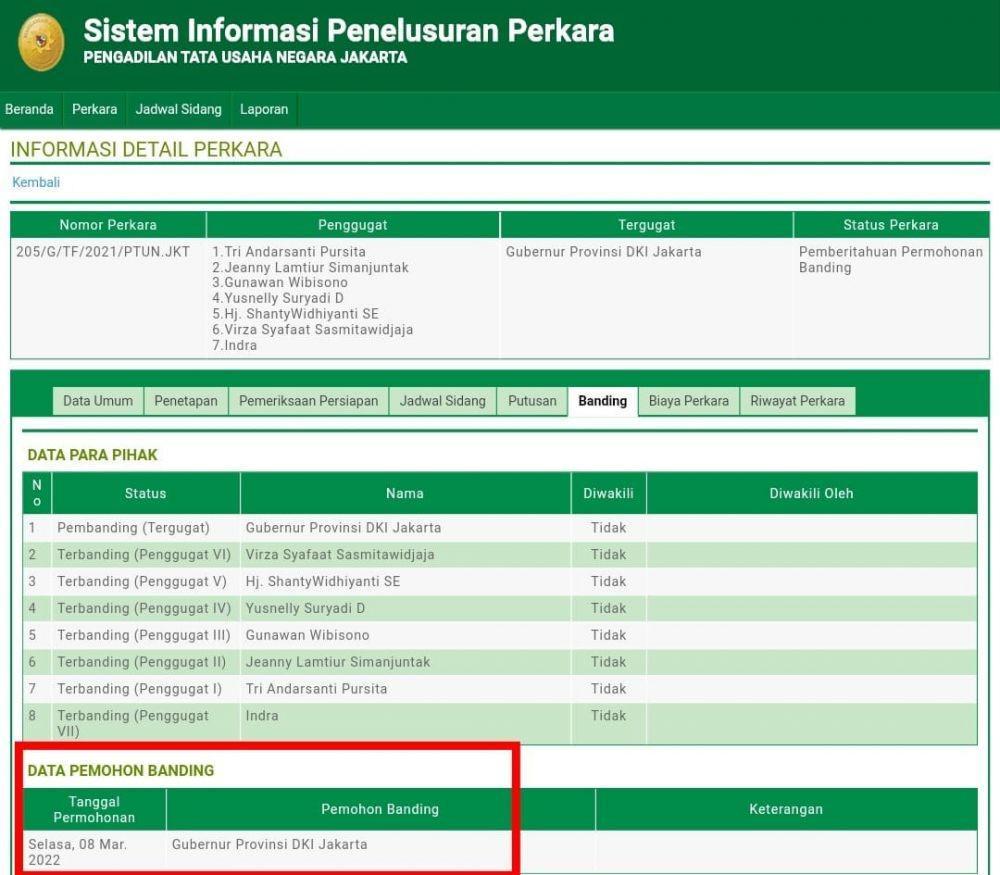Click Jeanny Lamtiur Simanjuntak in Nama column
1000x875 pixels.
pos(338,662)
